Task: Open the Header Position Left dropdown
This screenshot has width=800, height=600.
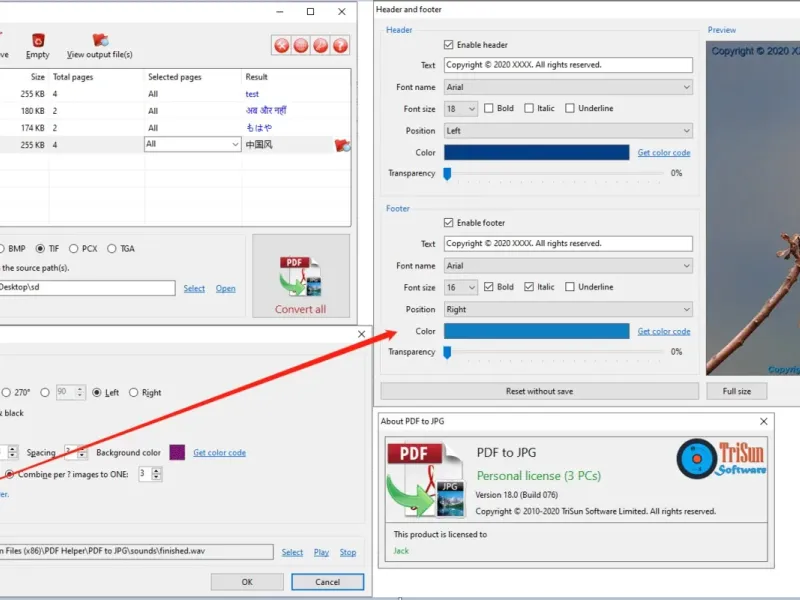Action: (568, 131)
